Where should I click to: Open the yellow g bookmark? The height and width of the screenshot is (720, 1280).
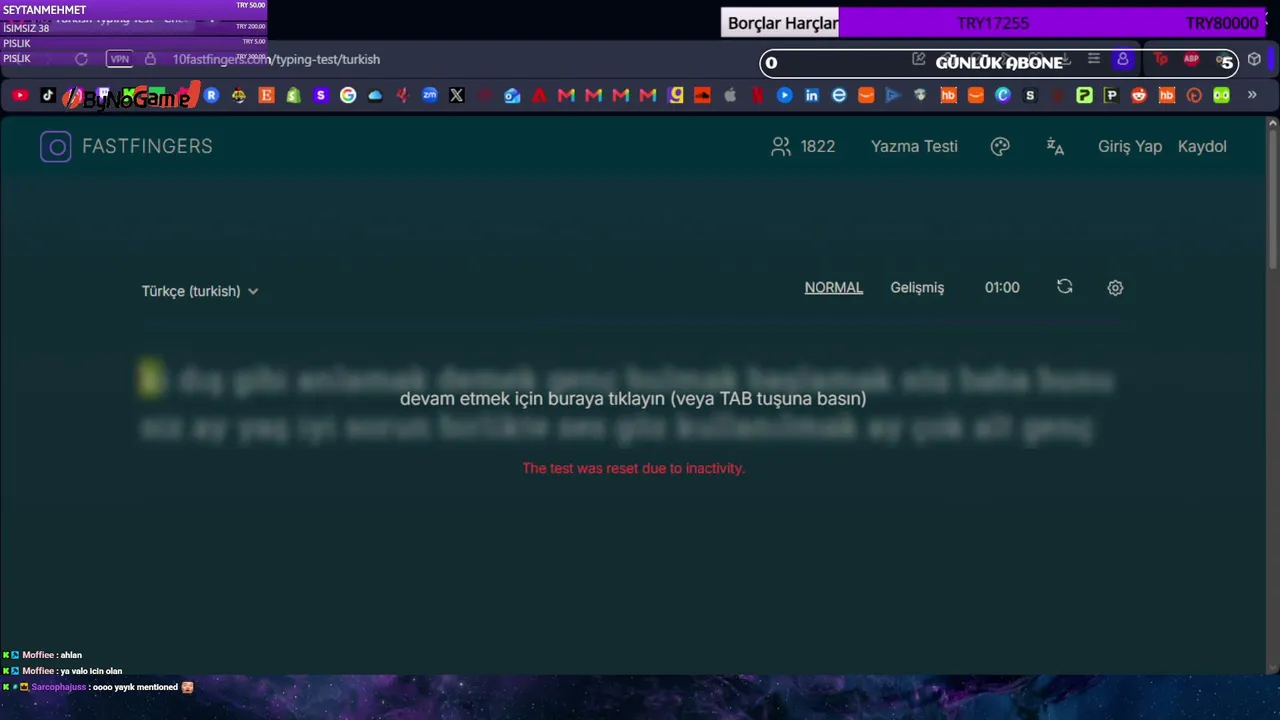click(676, 96)
